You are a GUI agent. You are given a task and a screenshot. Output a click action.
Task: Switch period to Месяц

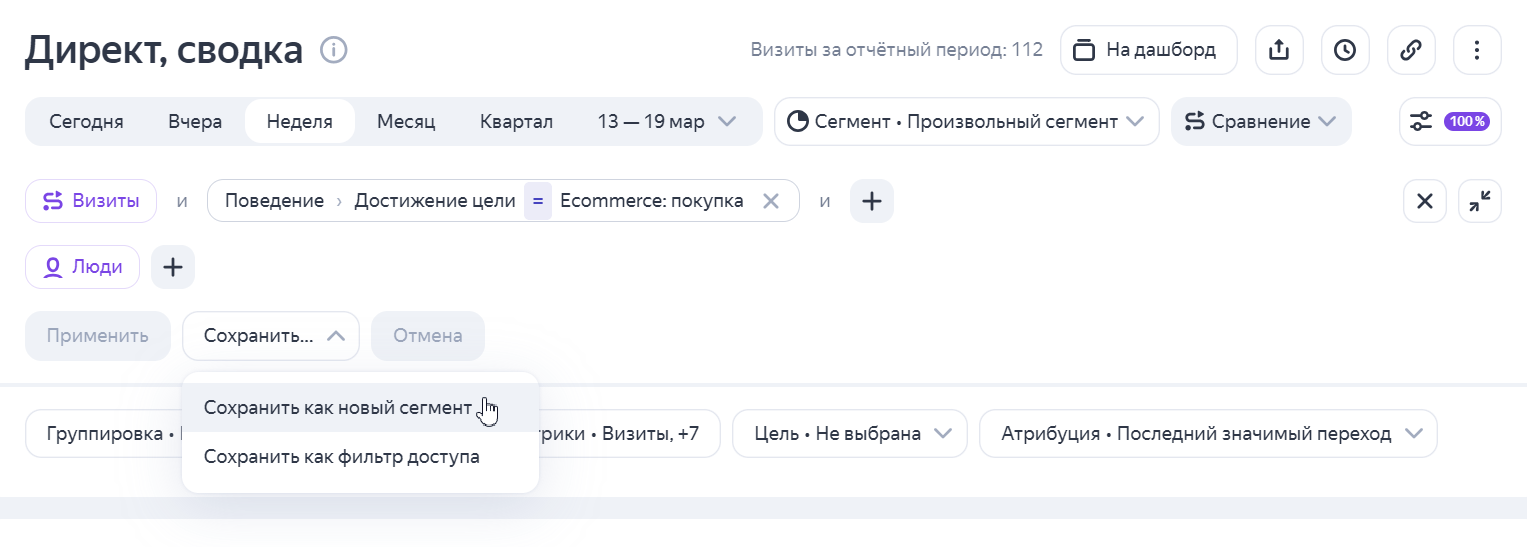click(406, 122)
